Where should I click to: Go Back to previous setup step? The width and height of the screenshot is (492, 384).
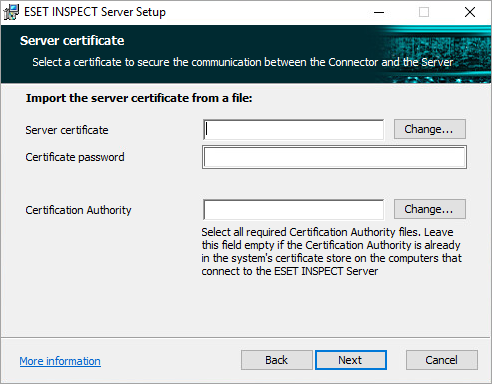[276, 360]
